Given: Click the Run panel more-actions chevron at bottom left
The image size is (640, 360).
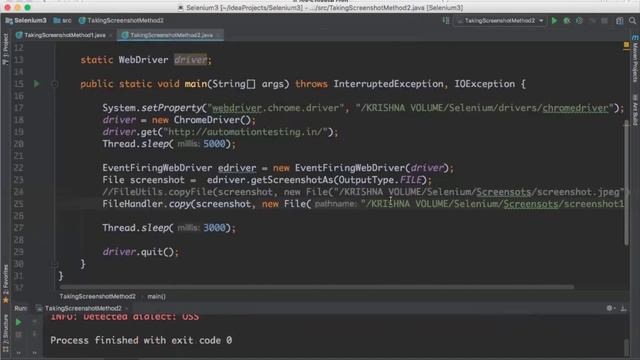Looking at the screenshot, I should (18, 352).
